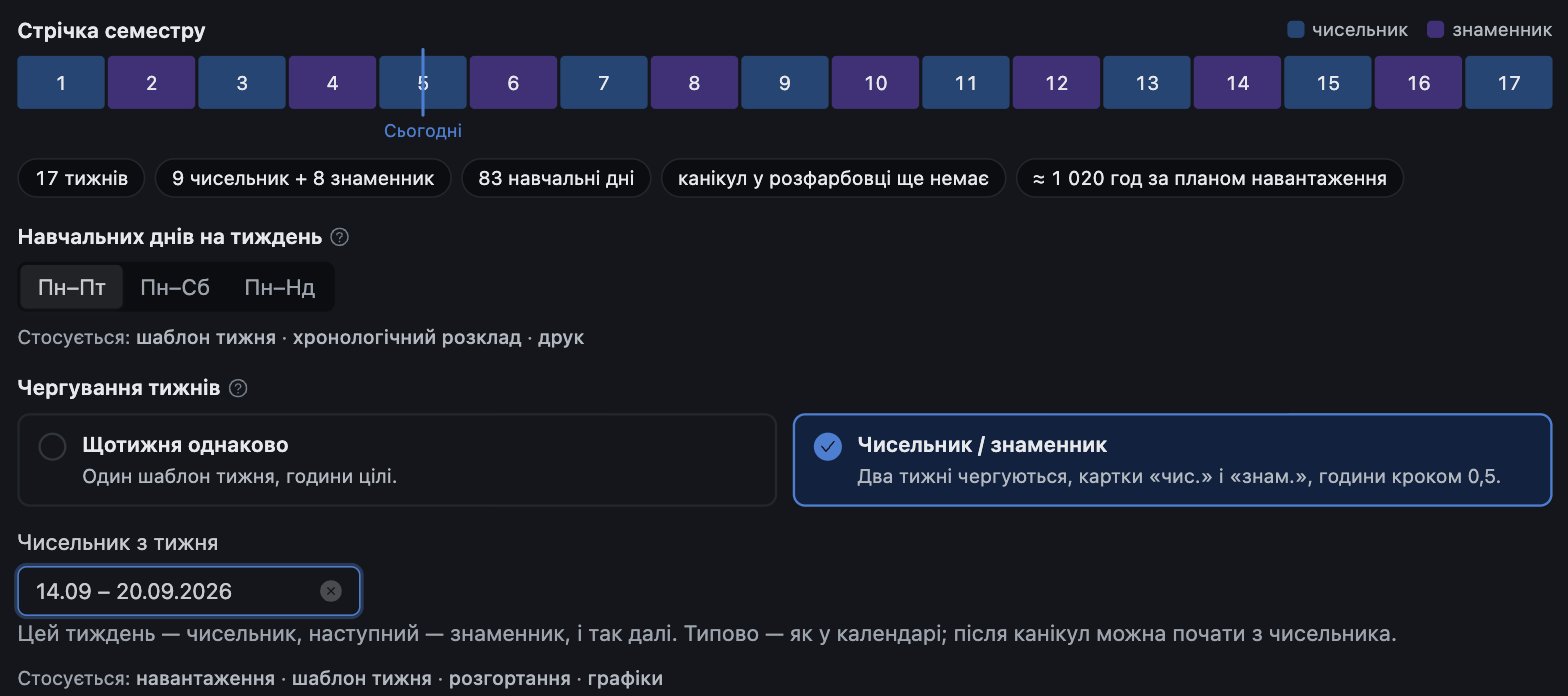Click the друк text
This screenshot has height=696, width=1568.
(x=561, y=337)
